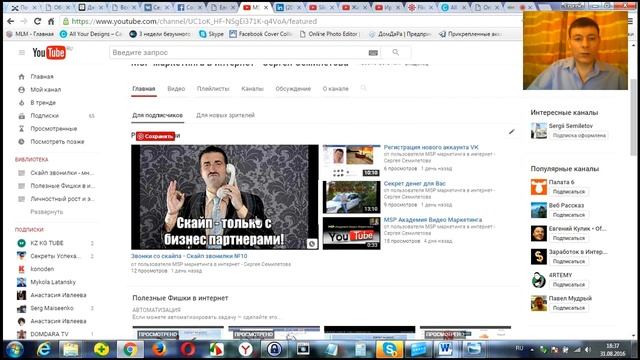Viewport: 640px width, 360px height.
Task: Open the YouTube hamburger guide menu
Action: 22,52
